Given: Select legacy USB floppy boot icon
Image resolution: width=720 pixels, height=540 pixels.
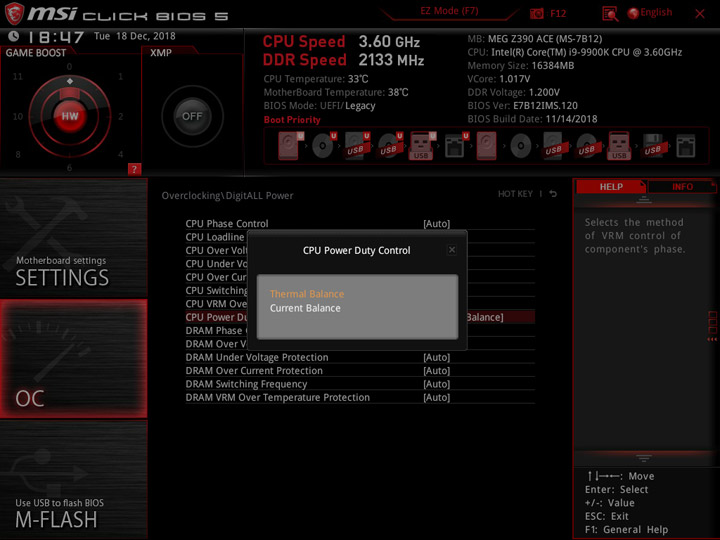Looking at the screenshot, I should pos(653,146).
